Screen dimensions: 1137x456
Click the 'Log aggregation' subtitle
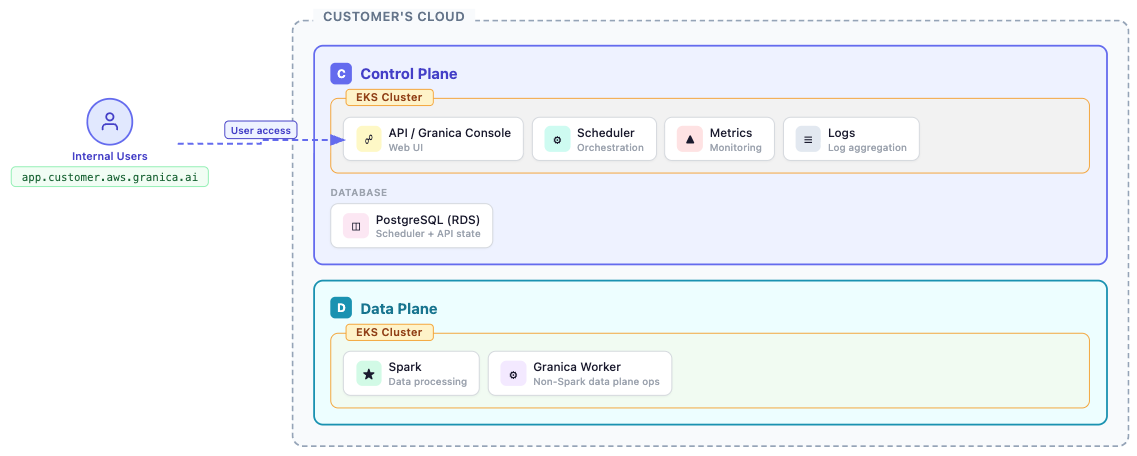(x=867, y=148)
